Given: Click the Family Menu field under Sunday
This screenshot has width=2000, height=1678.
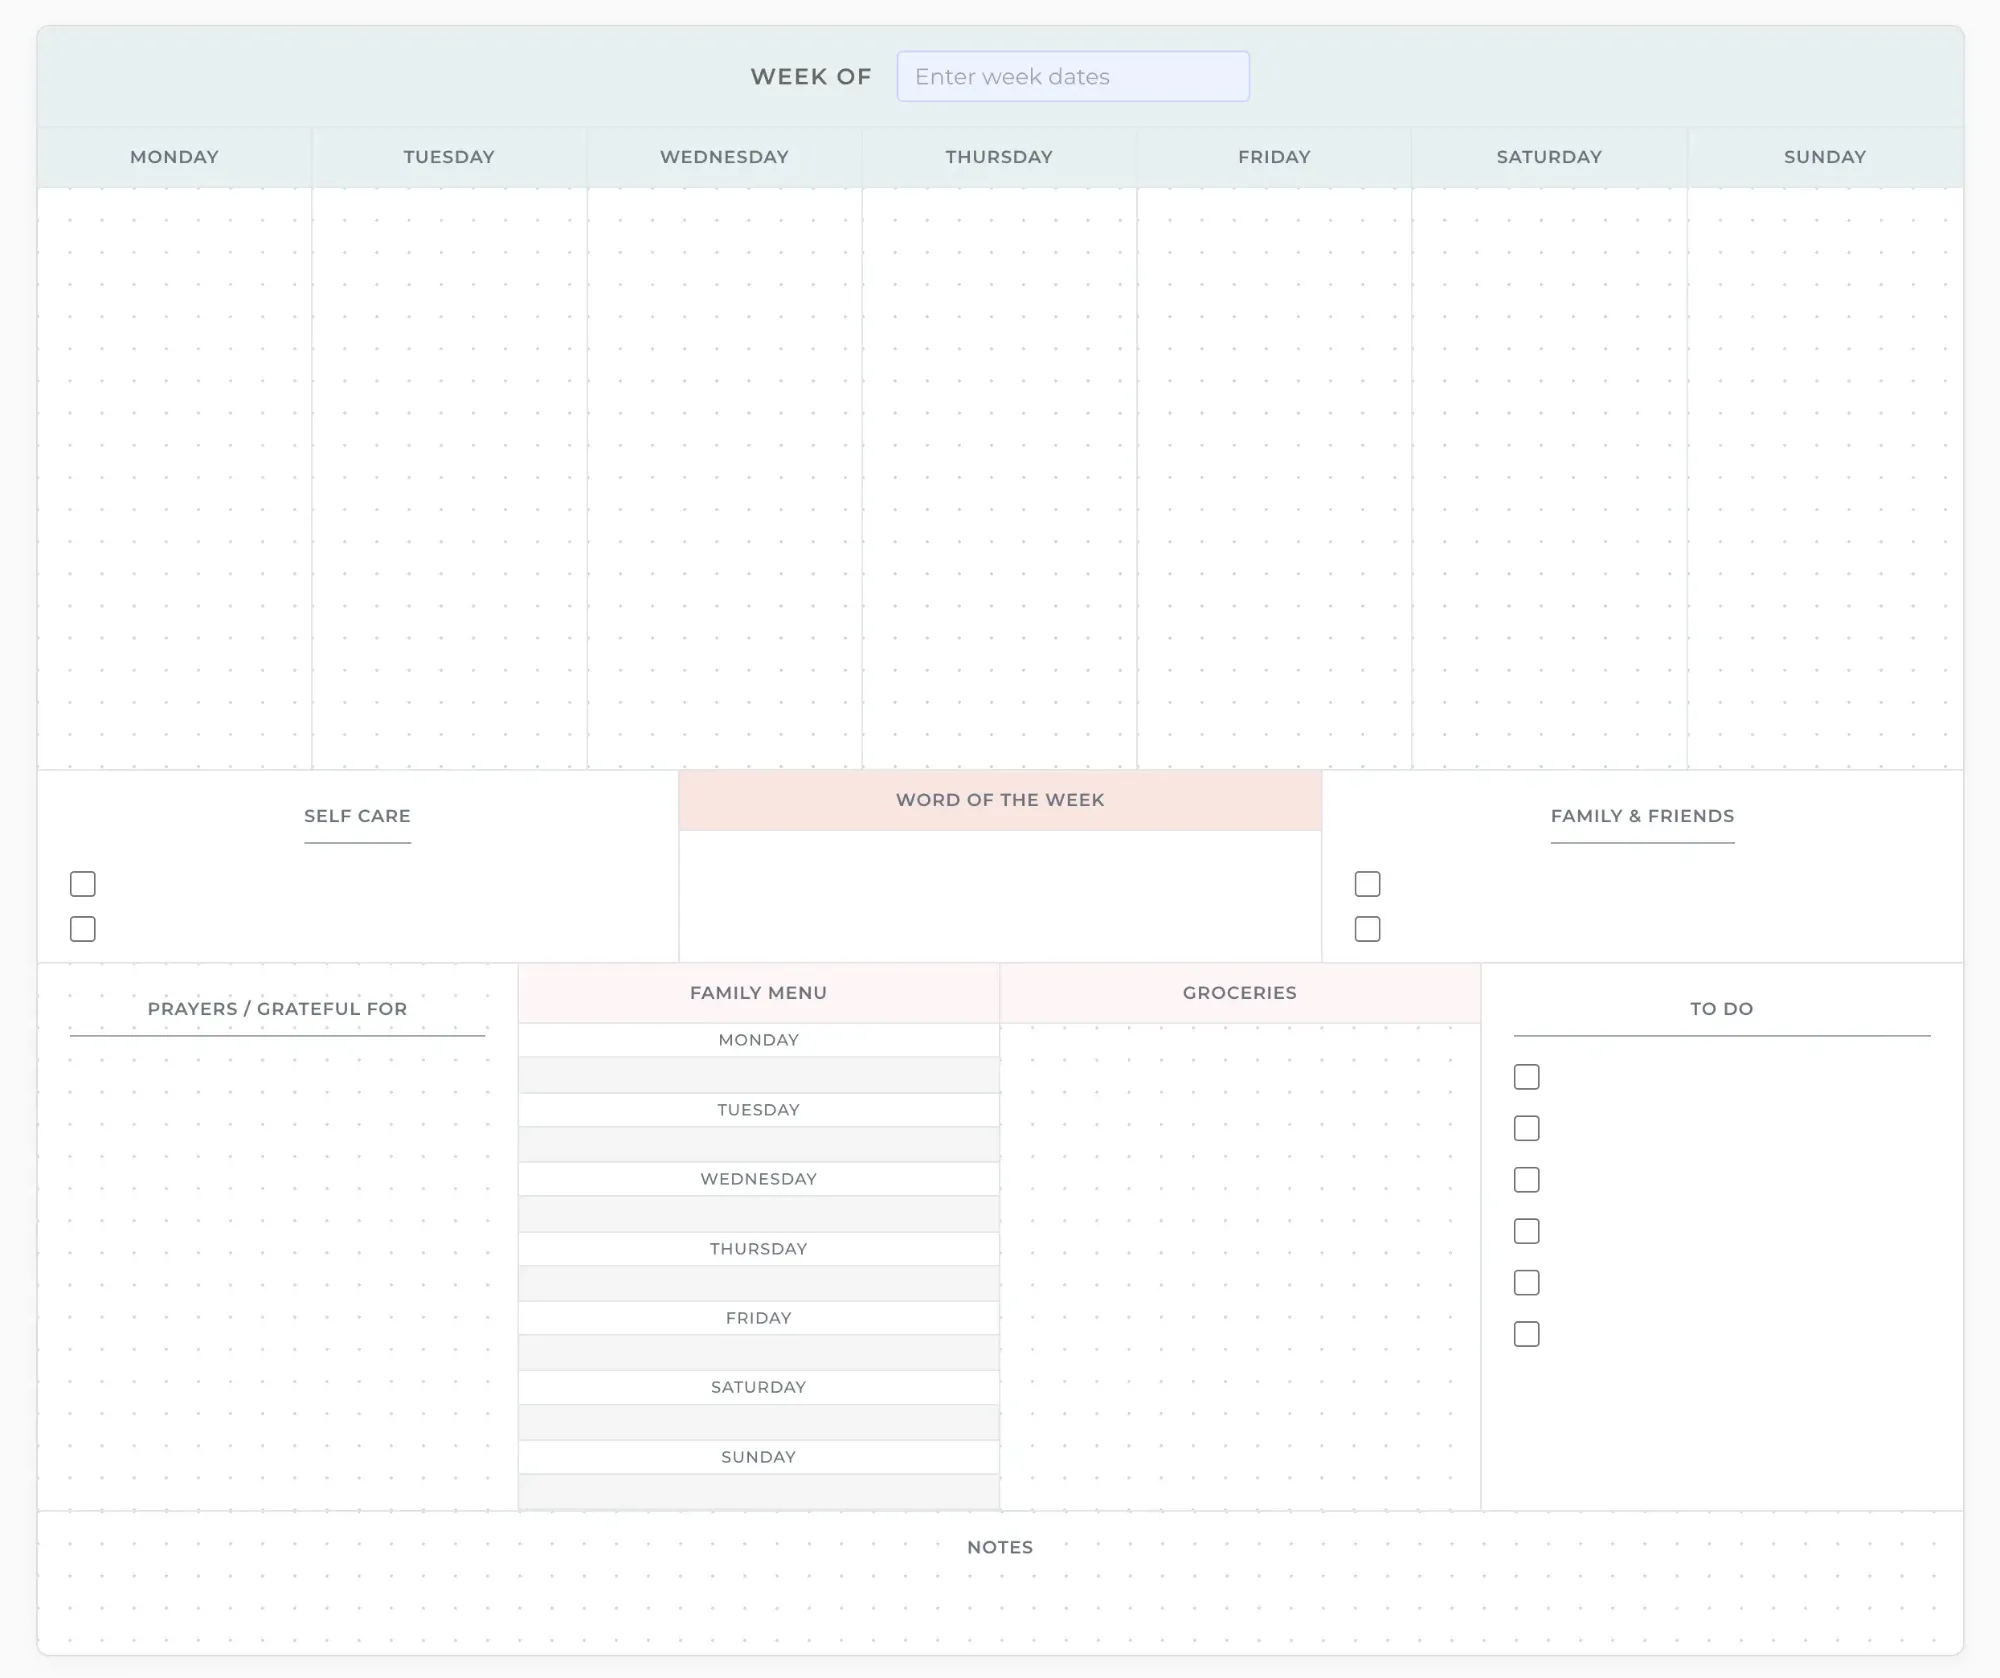Looking at the screenshot, I should [758, 1492].
